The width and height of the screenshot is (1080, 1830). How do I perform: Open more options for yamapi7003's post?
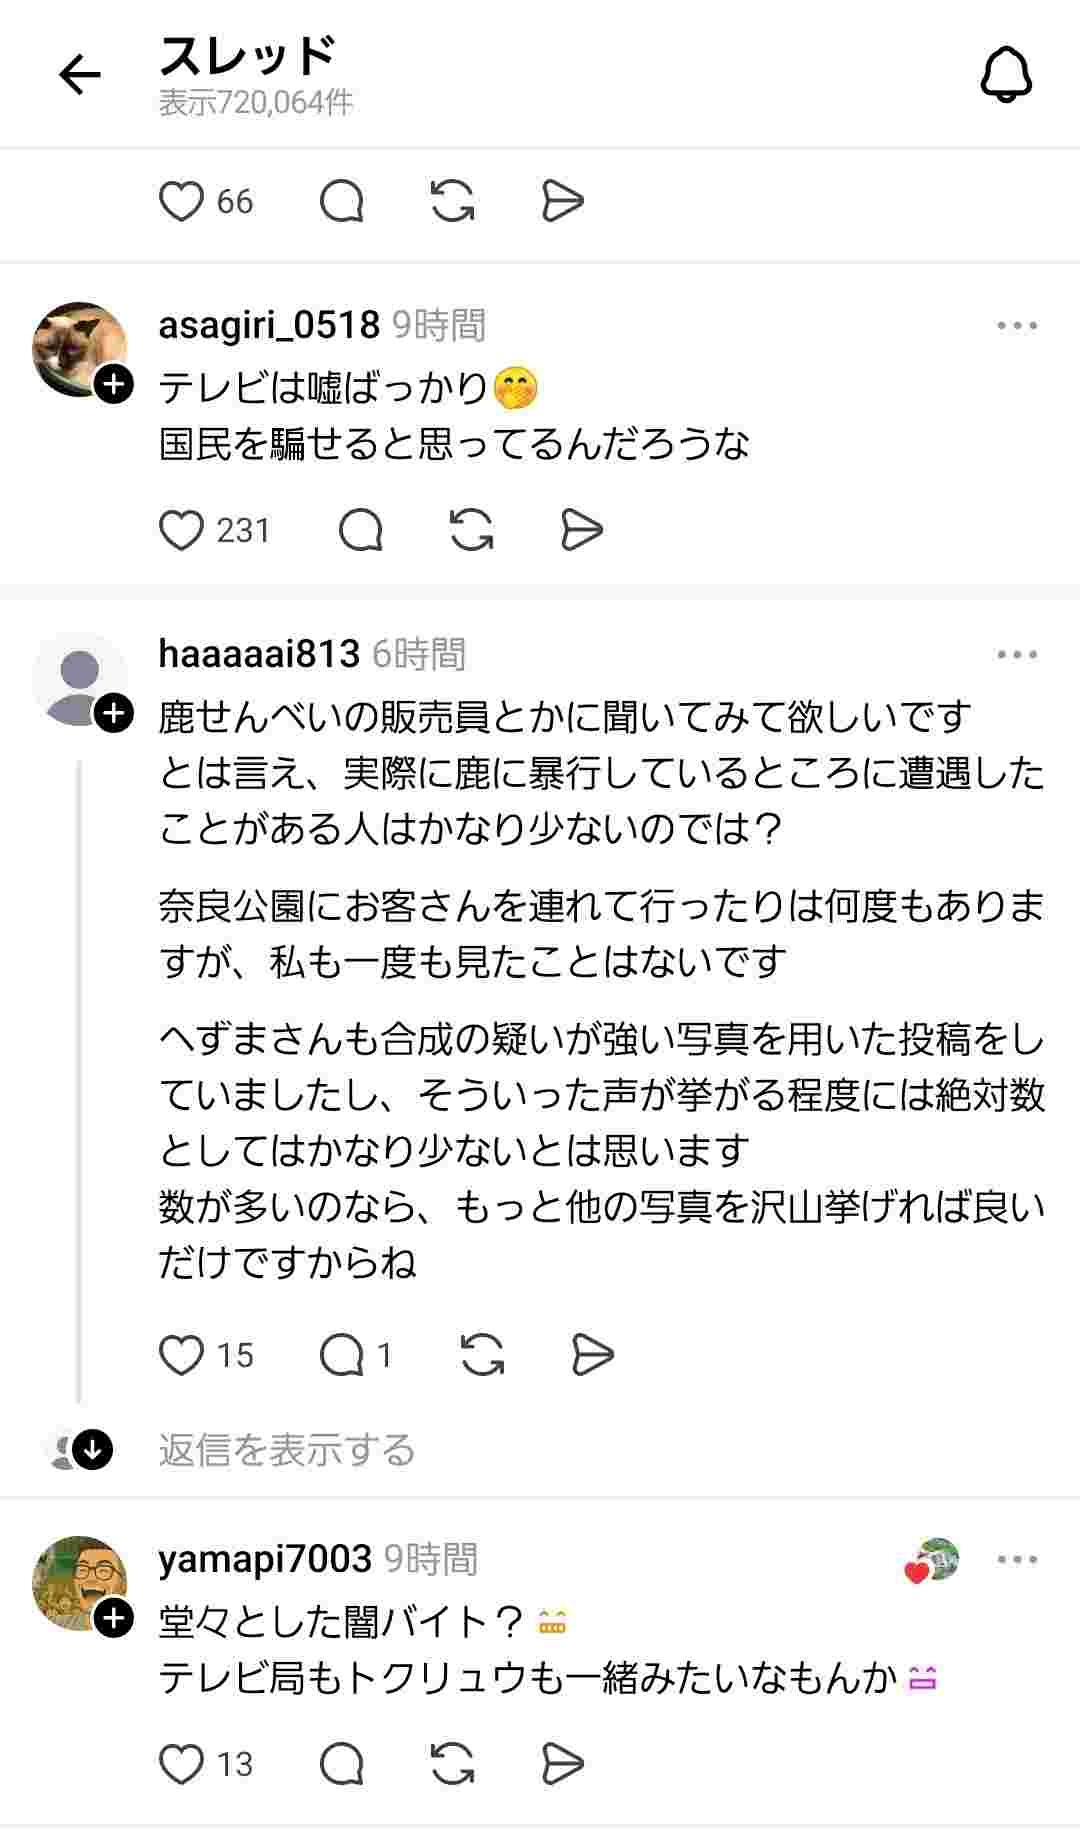[1017, 1559]
